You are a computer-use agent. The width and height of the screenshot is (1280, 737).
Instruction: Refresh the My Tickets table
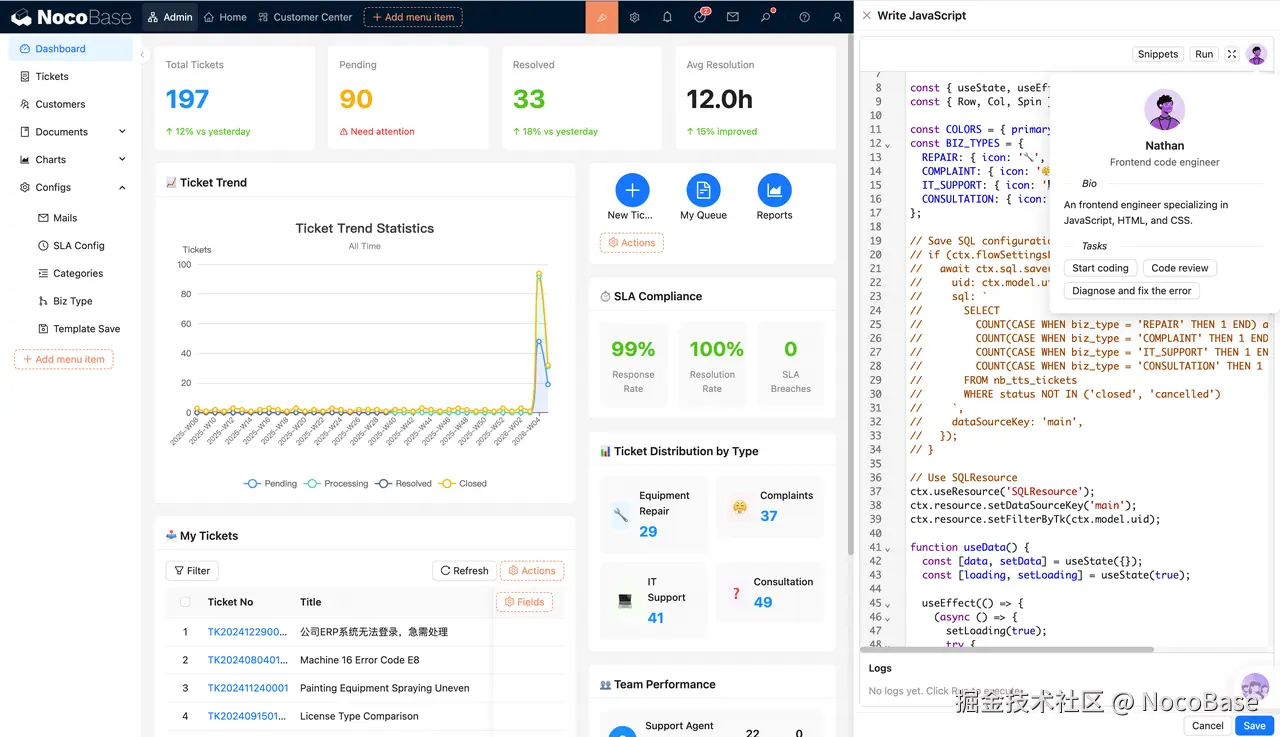click(464, 571)
